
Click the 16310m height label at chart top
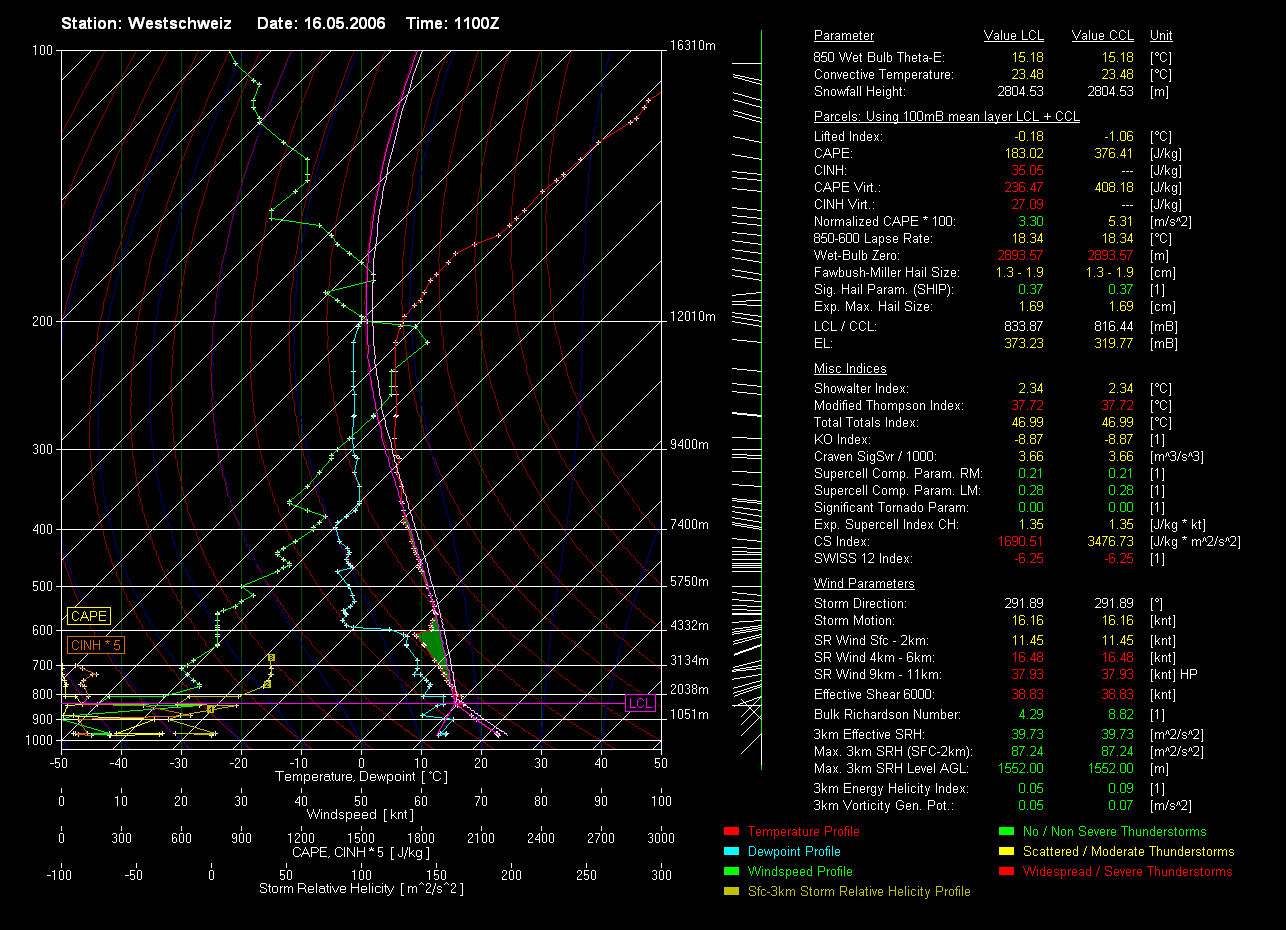(x=693, y=46)
